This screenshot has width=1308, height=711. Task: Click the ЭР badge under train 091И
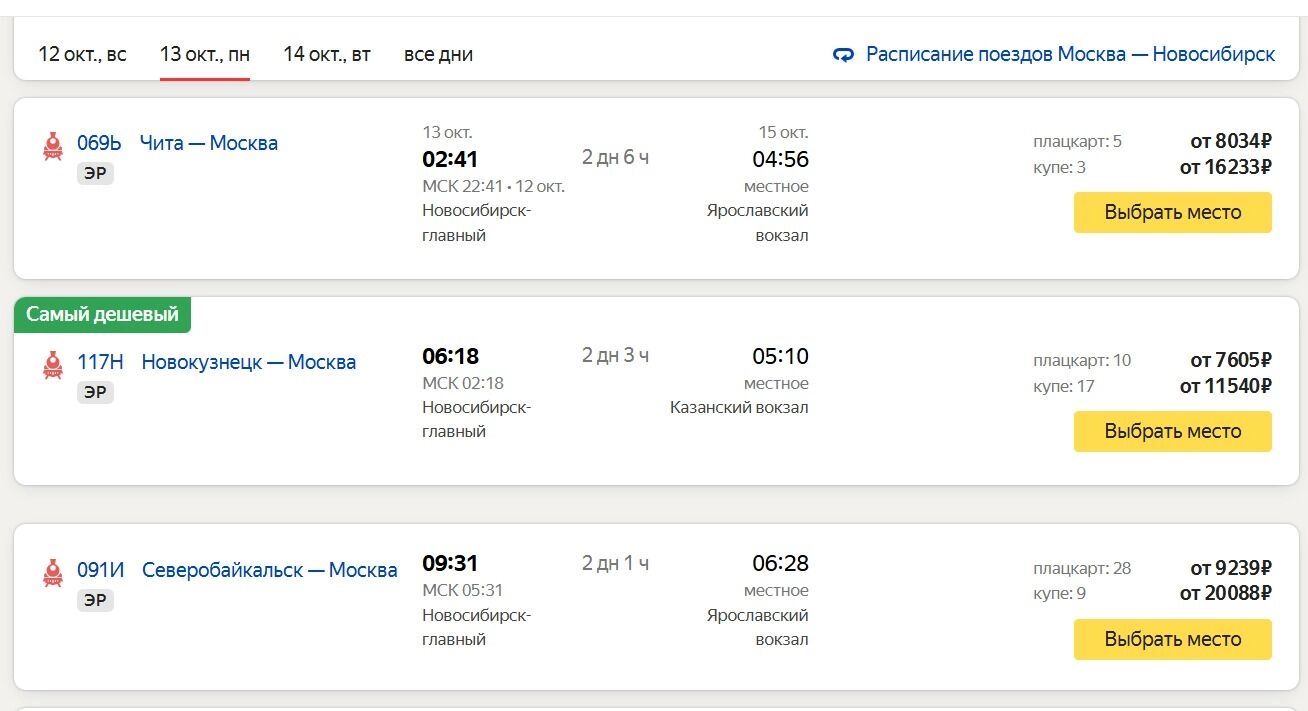tap(95, 600)
